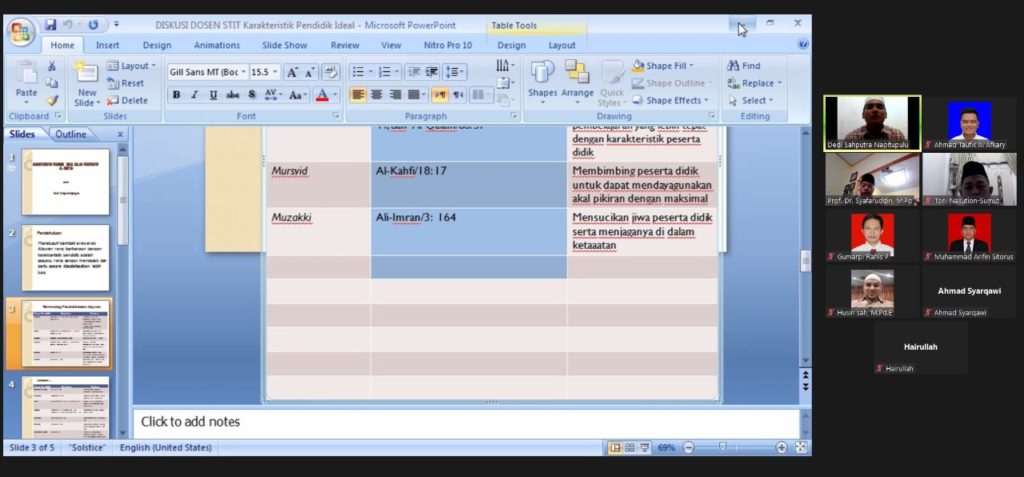Open Font dialog launcher
Image resolution: width=1024 pixels, height=477 pixels.
[336, 116]
